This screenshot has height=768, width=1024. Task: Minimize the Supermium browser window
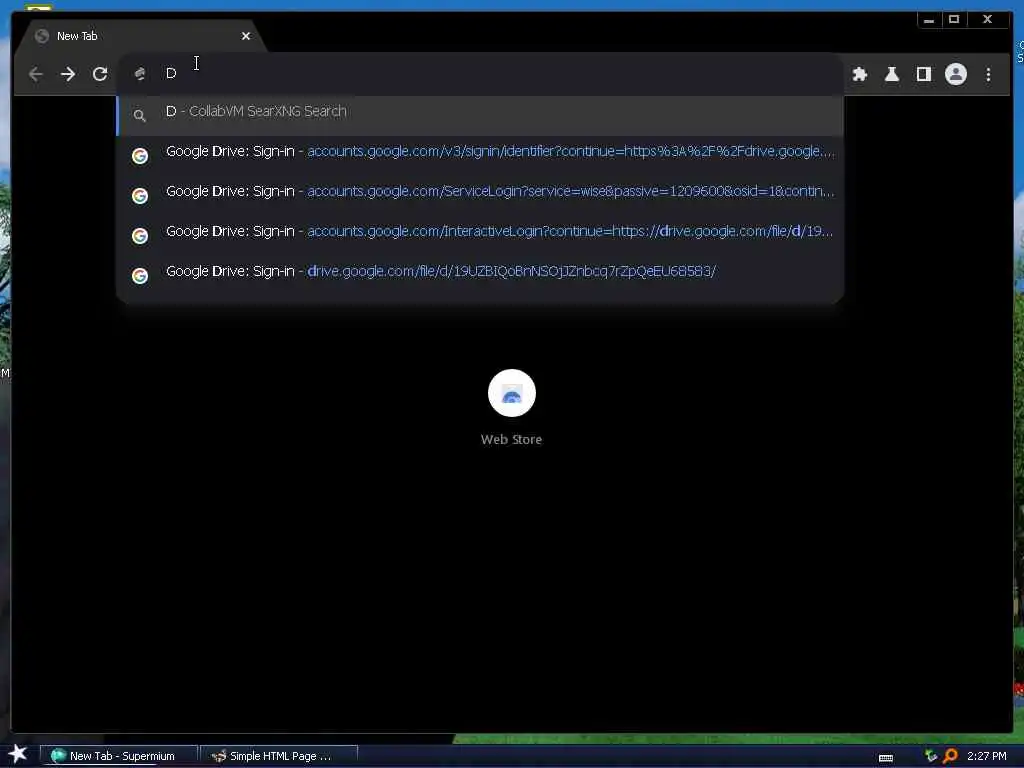[x=929, y=20]
